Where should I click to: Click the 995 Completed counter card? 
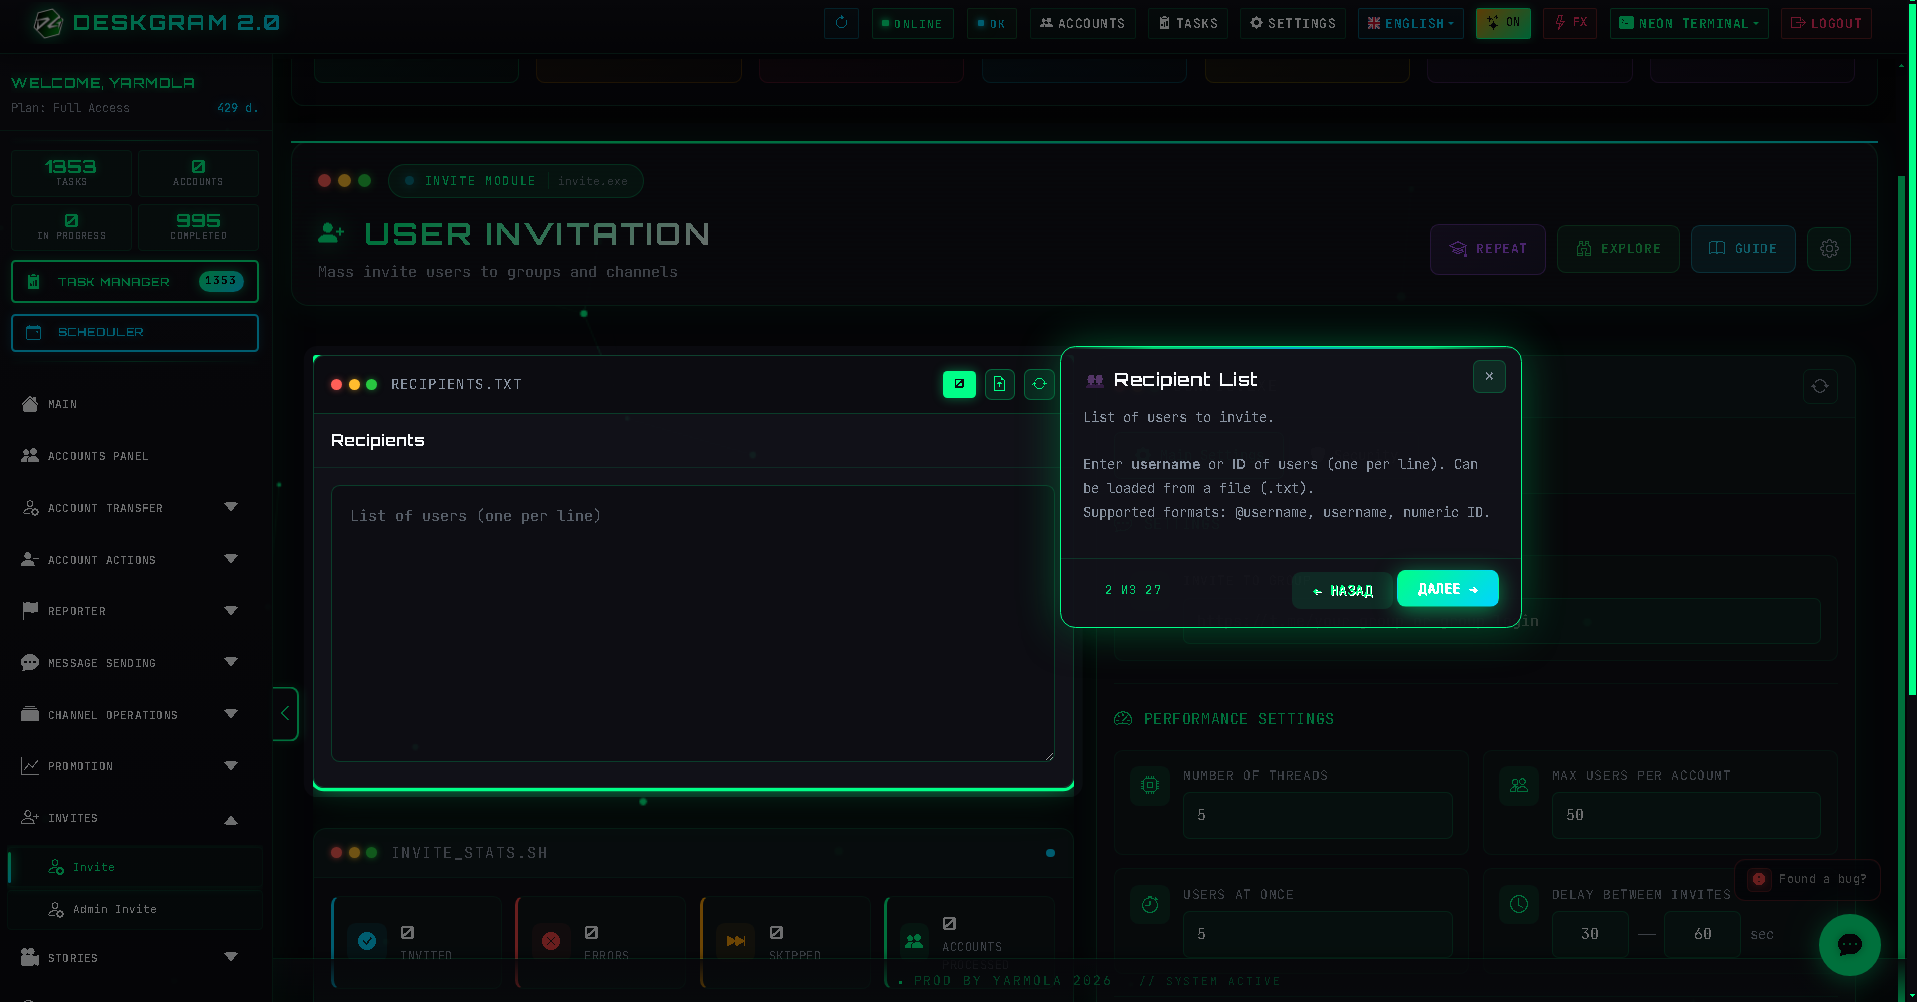[198, 226]
